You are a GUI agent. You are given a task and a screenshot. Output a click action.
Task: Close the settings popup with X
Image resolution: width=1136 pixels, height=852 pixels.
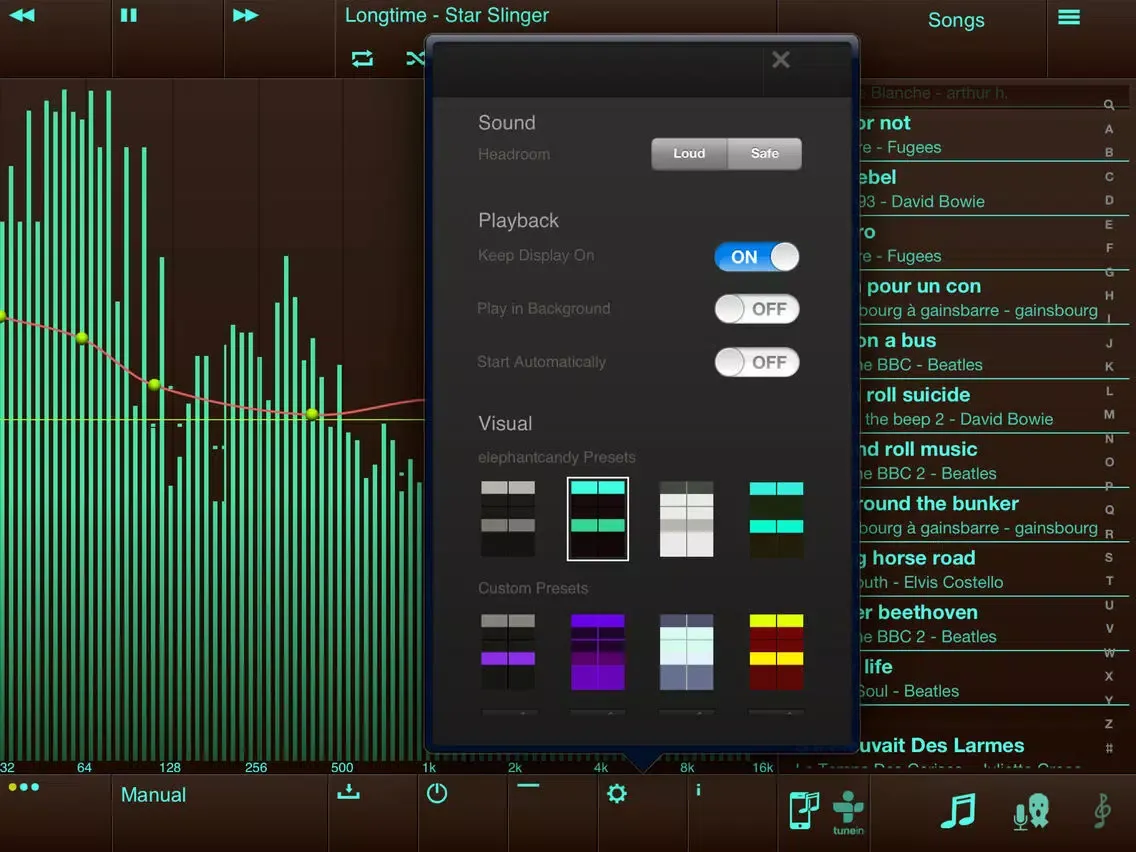coord(780,59)
